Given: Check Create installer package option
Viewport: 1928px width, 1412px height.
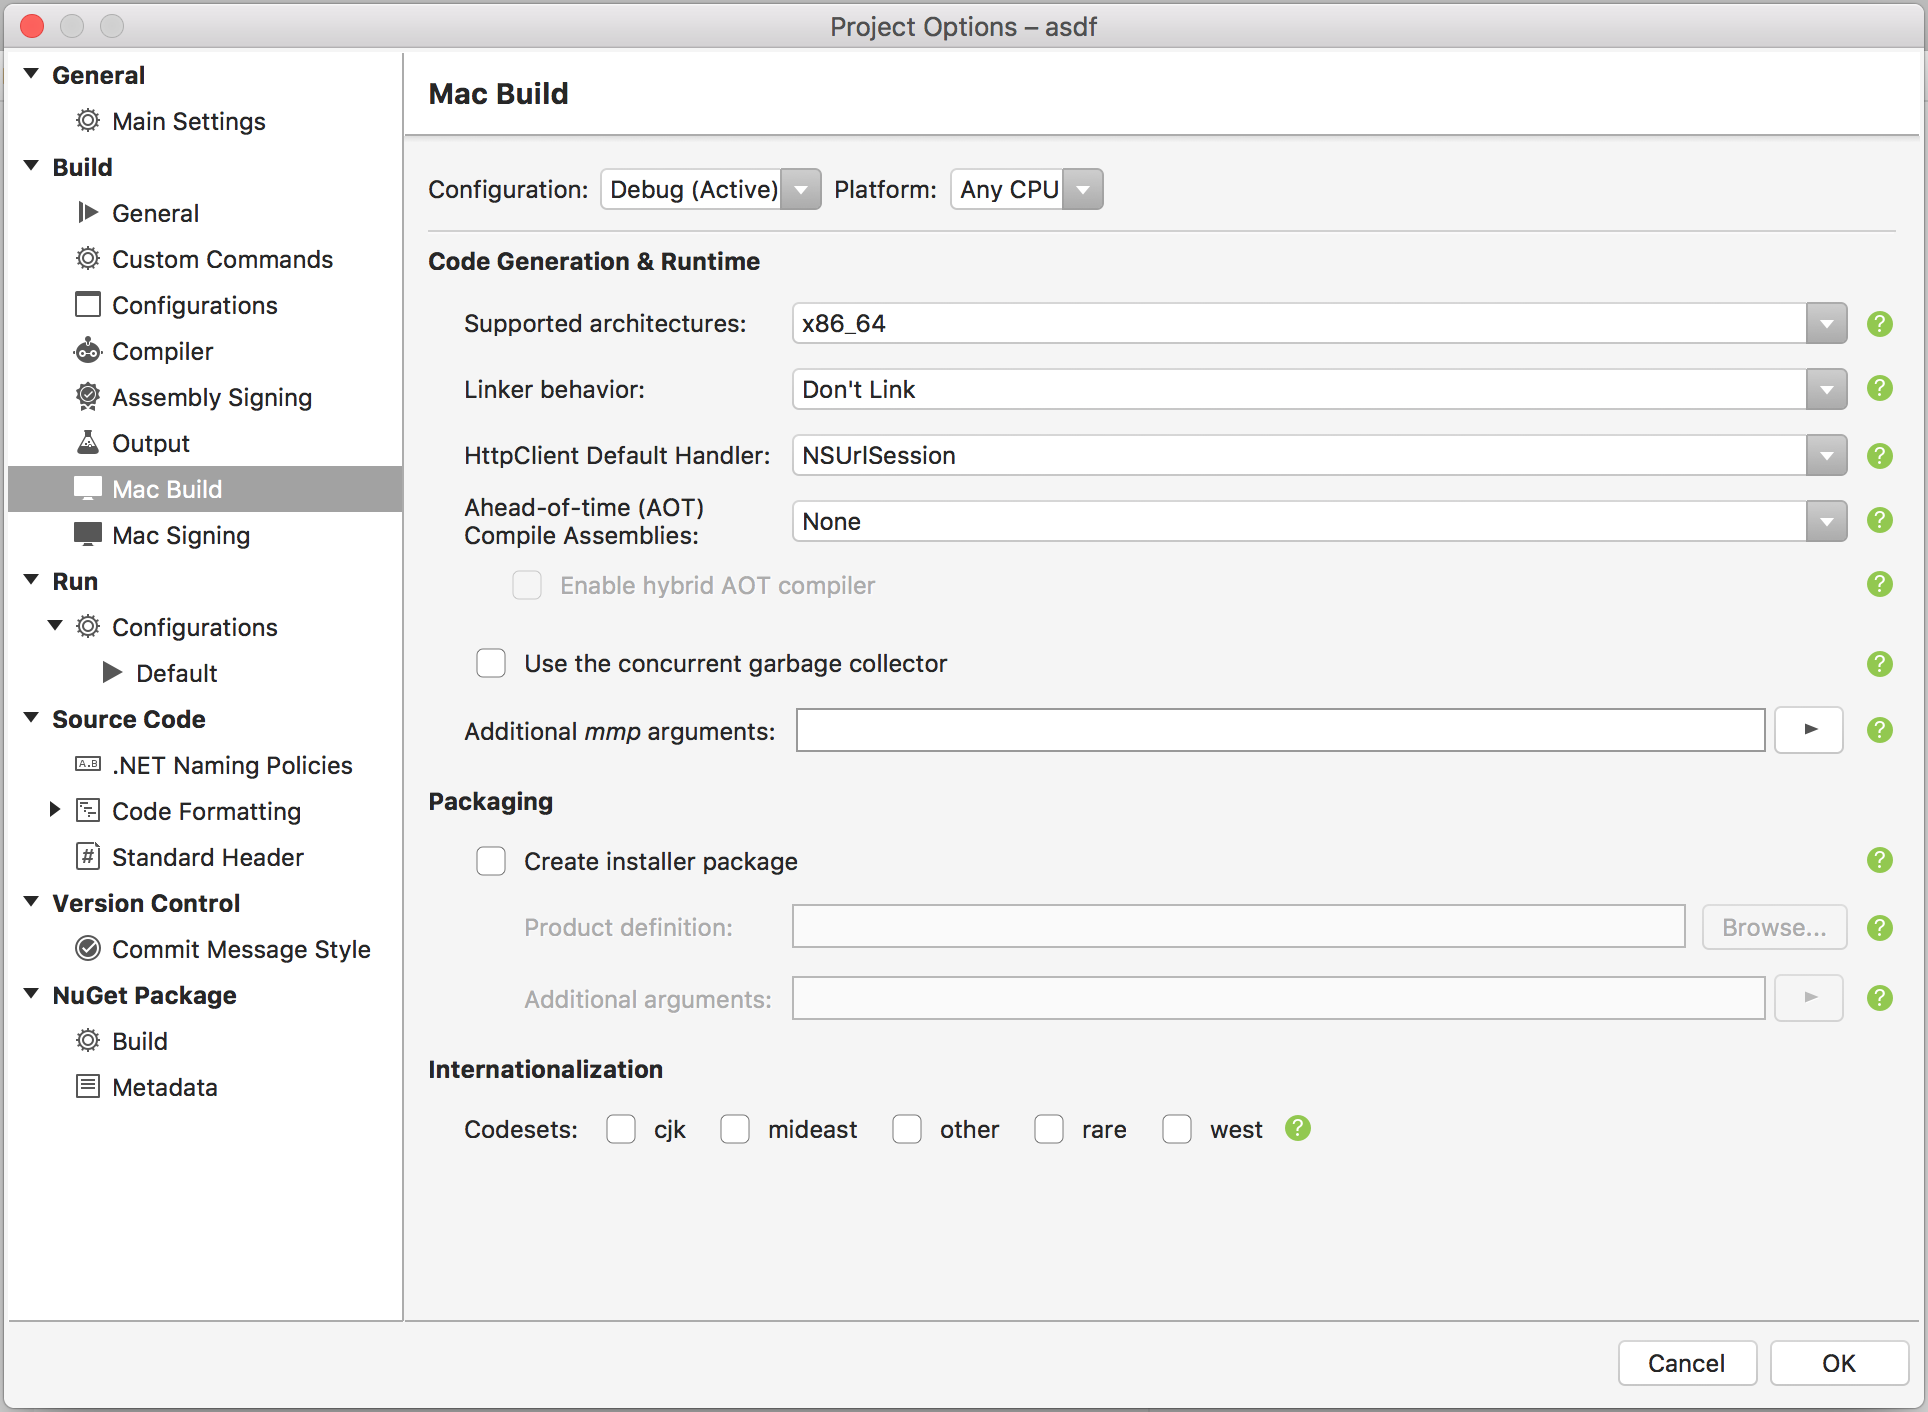Looking at the screenshot, I should 491,861.
